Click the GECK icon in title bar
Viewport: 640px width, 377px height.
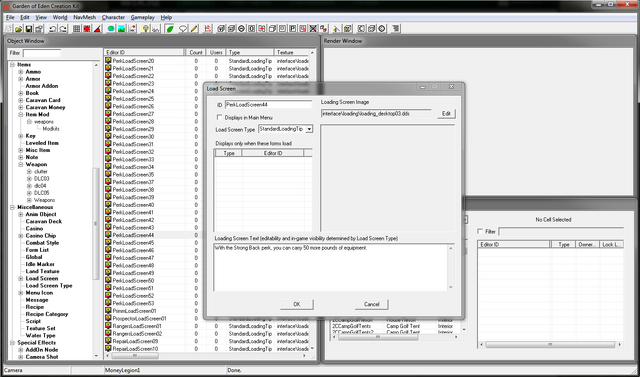(x=7, y=7)
